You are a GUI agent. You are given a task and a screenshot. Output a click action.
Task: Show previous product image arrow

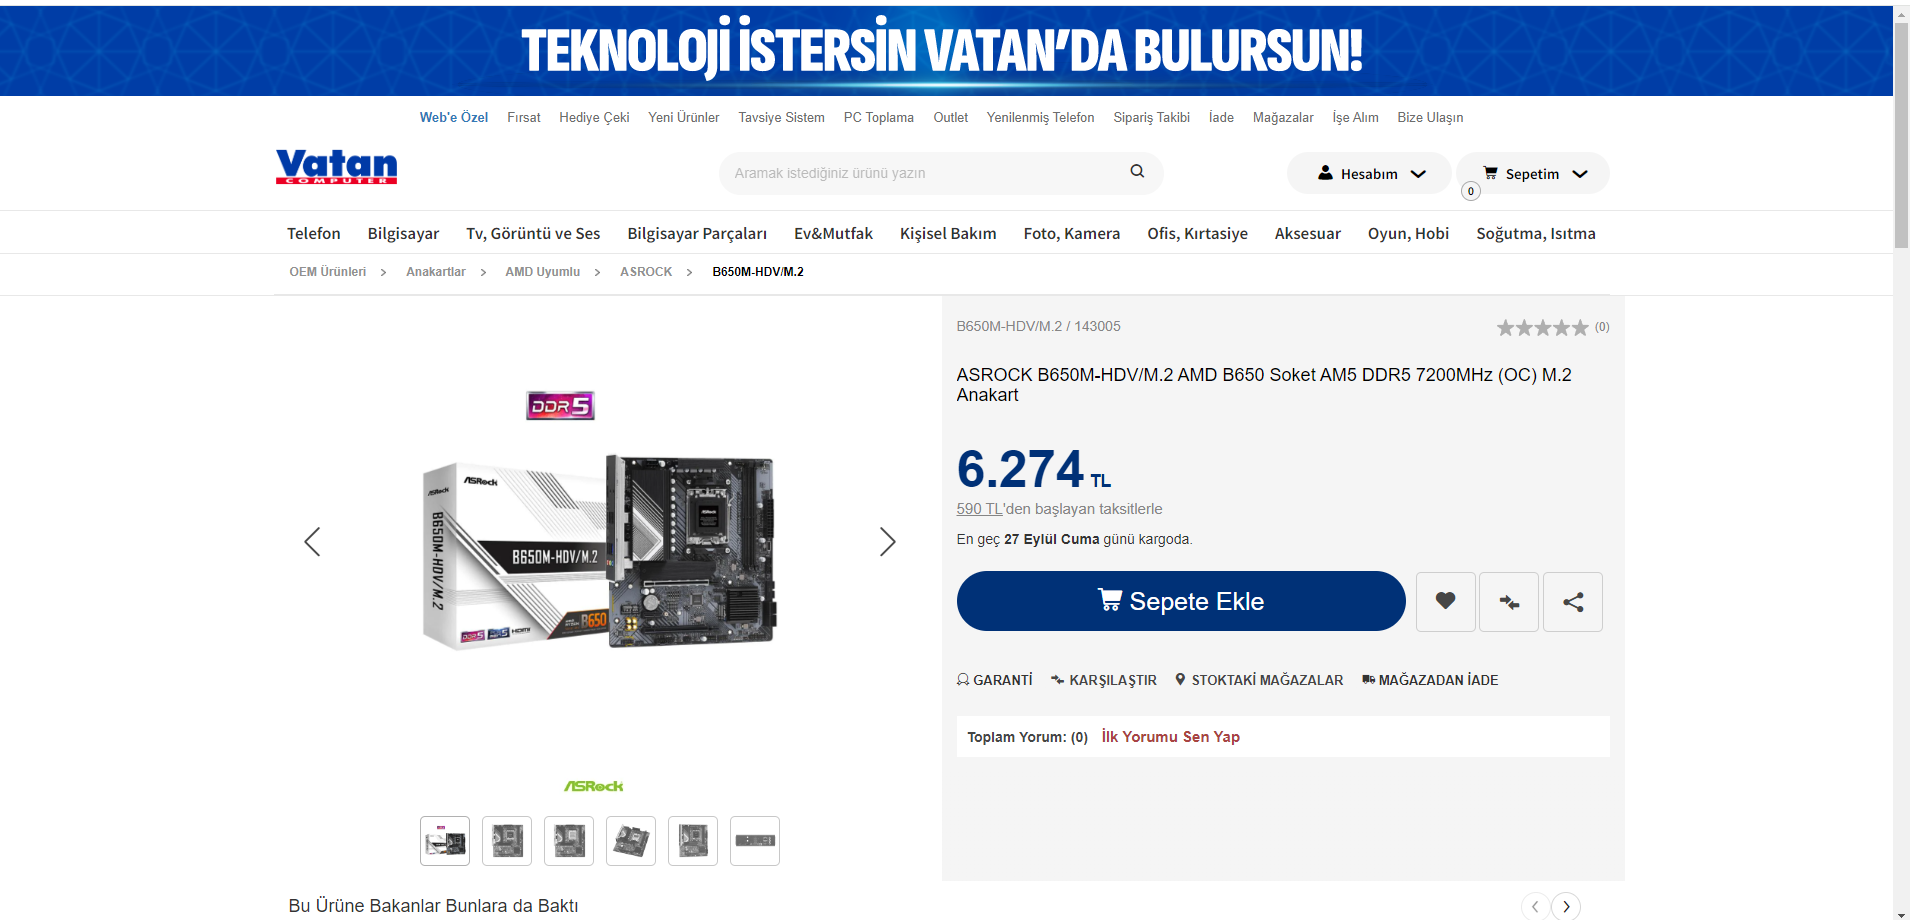[312, 542]
